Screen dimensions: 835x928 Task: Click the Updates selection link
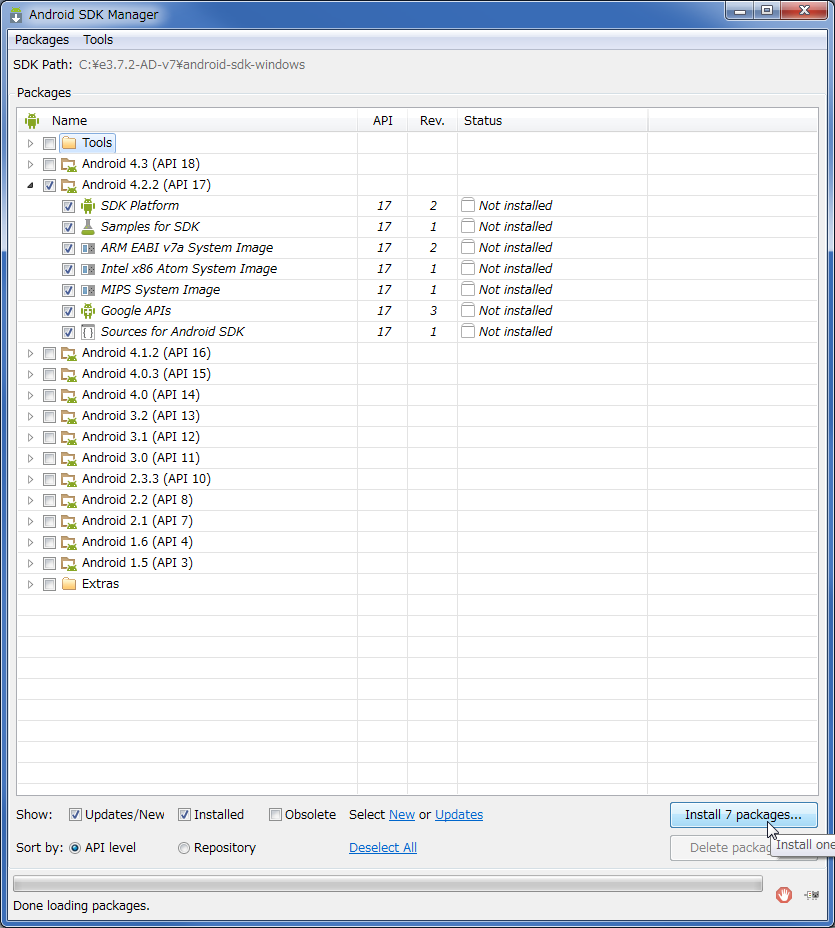(459, 815)
